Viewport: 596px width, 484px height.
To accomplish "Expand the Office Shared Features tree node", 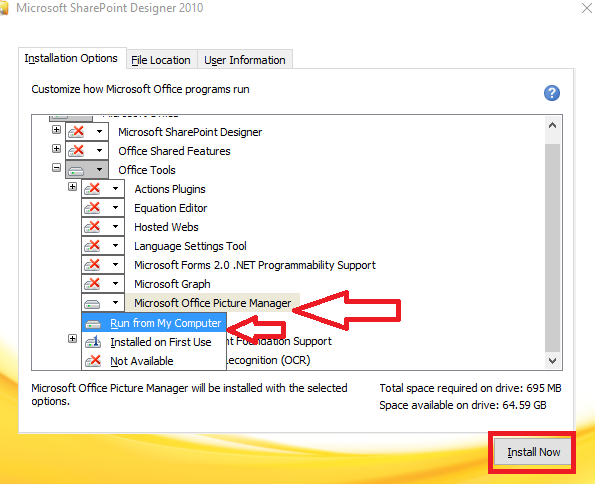I will [56, 149].
